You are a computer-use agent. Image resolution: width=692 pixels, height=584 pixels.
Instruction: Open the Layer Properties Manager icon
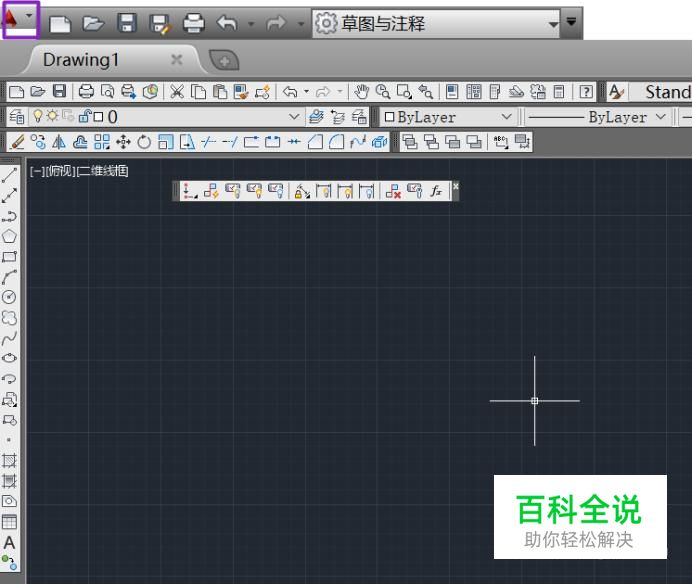[x=17, y=117]
